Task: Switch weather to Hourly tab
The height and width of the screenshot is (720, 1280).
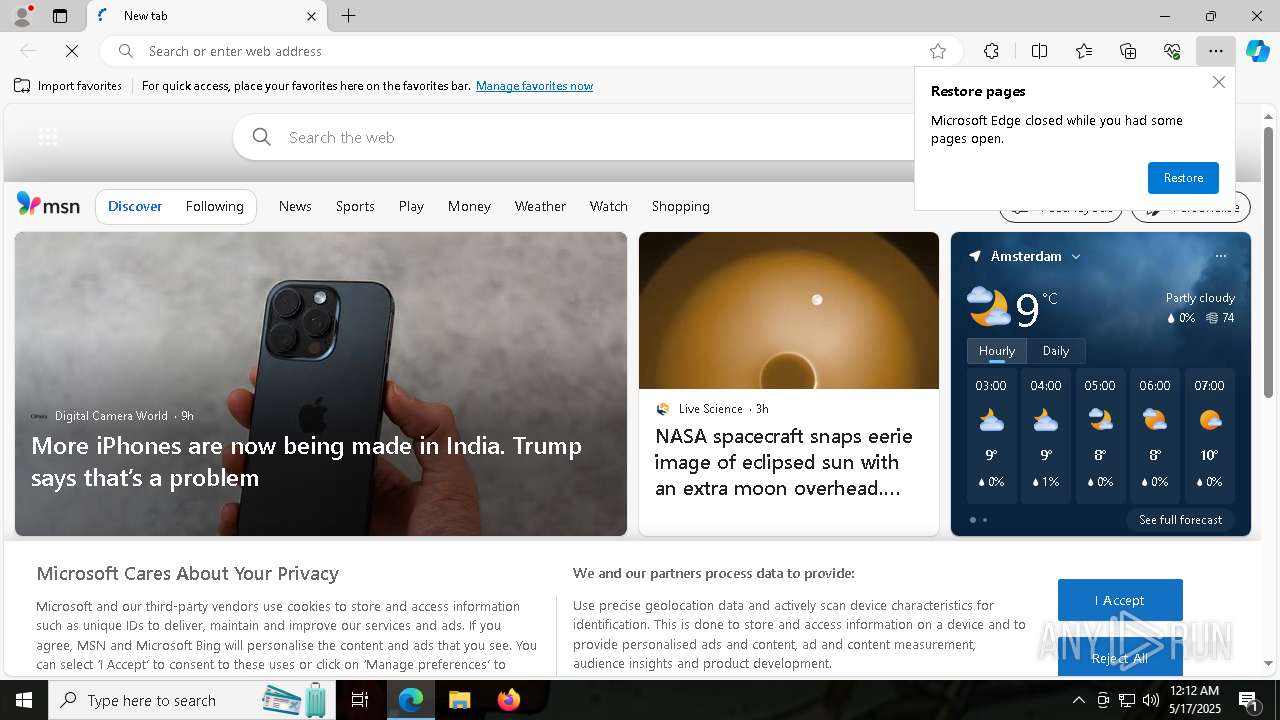Action: 997,351
